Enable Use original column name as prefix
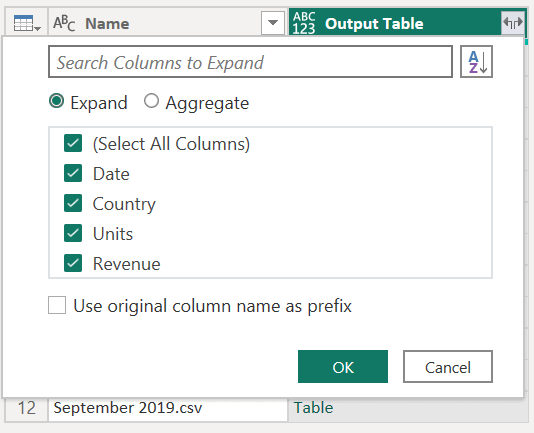Screen dimensions: 534x433 point(57,305)
